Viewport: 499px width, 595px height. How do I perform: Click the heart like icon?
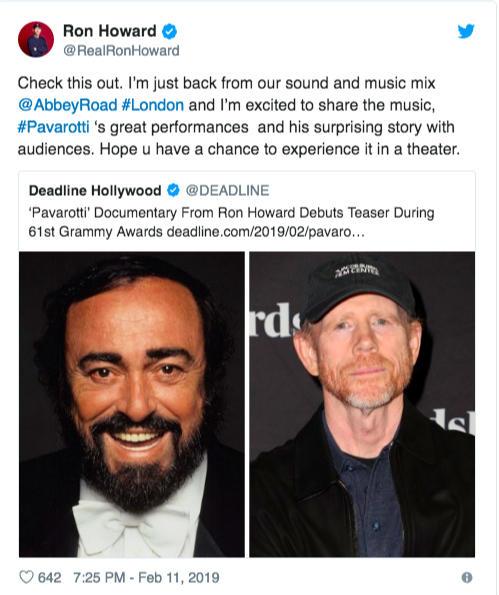click(26, 577)
